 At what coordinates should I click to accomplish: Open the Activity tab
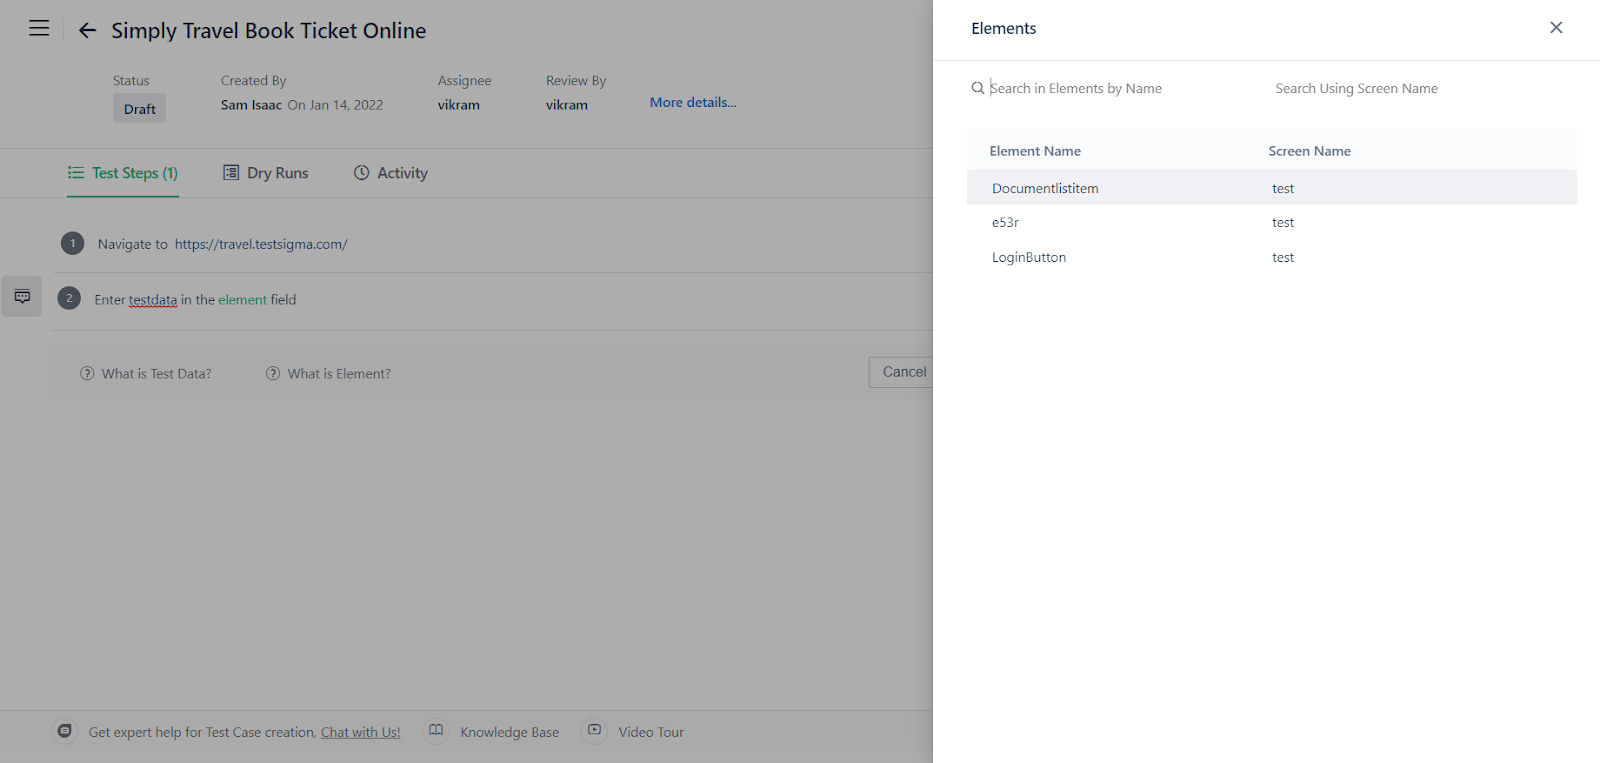pos(391,173)
